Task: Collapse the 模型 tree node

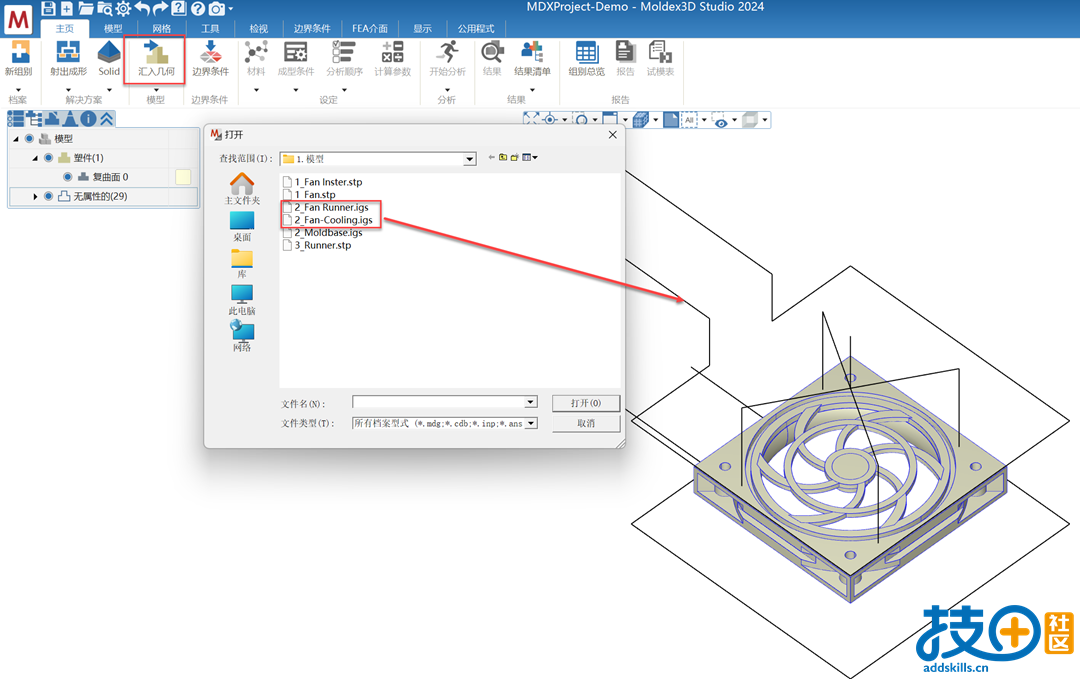Action: (x=16, y=138)
